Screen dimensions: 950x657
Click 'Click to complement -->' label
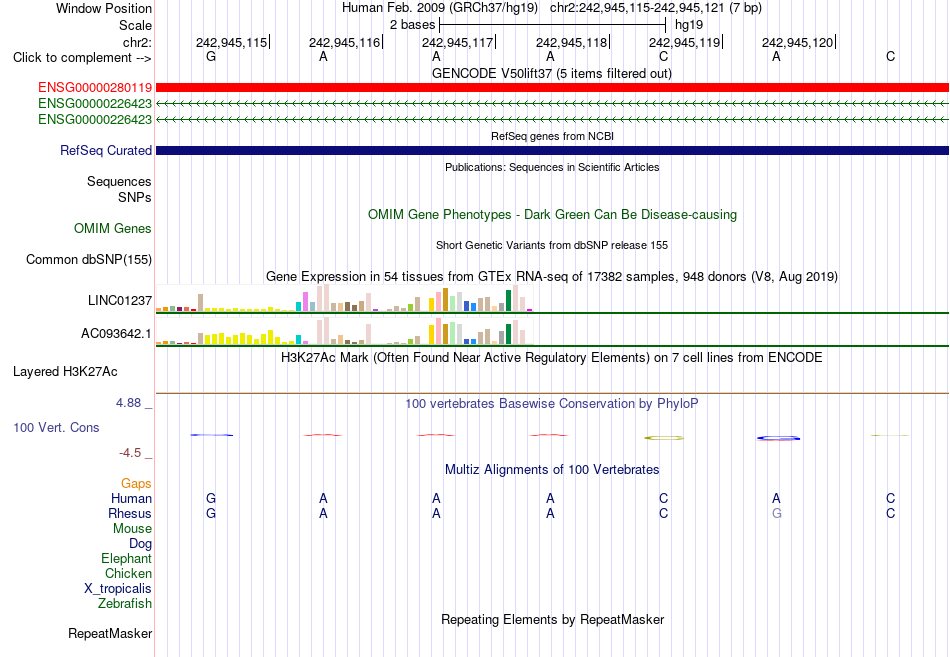[82, 58]
